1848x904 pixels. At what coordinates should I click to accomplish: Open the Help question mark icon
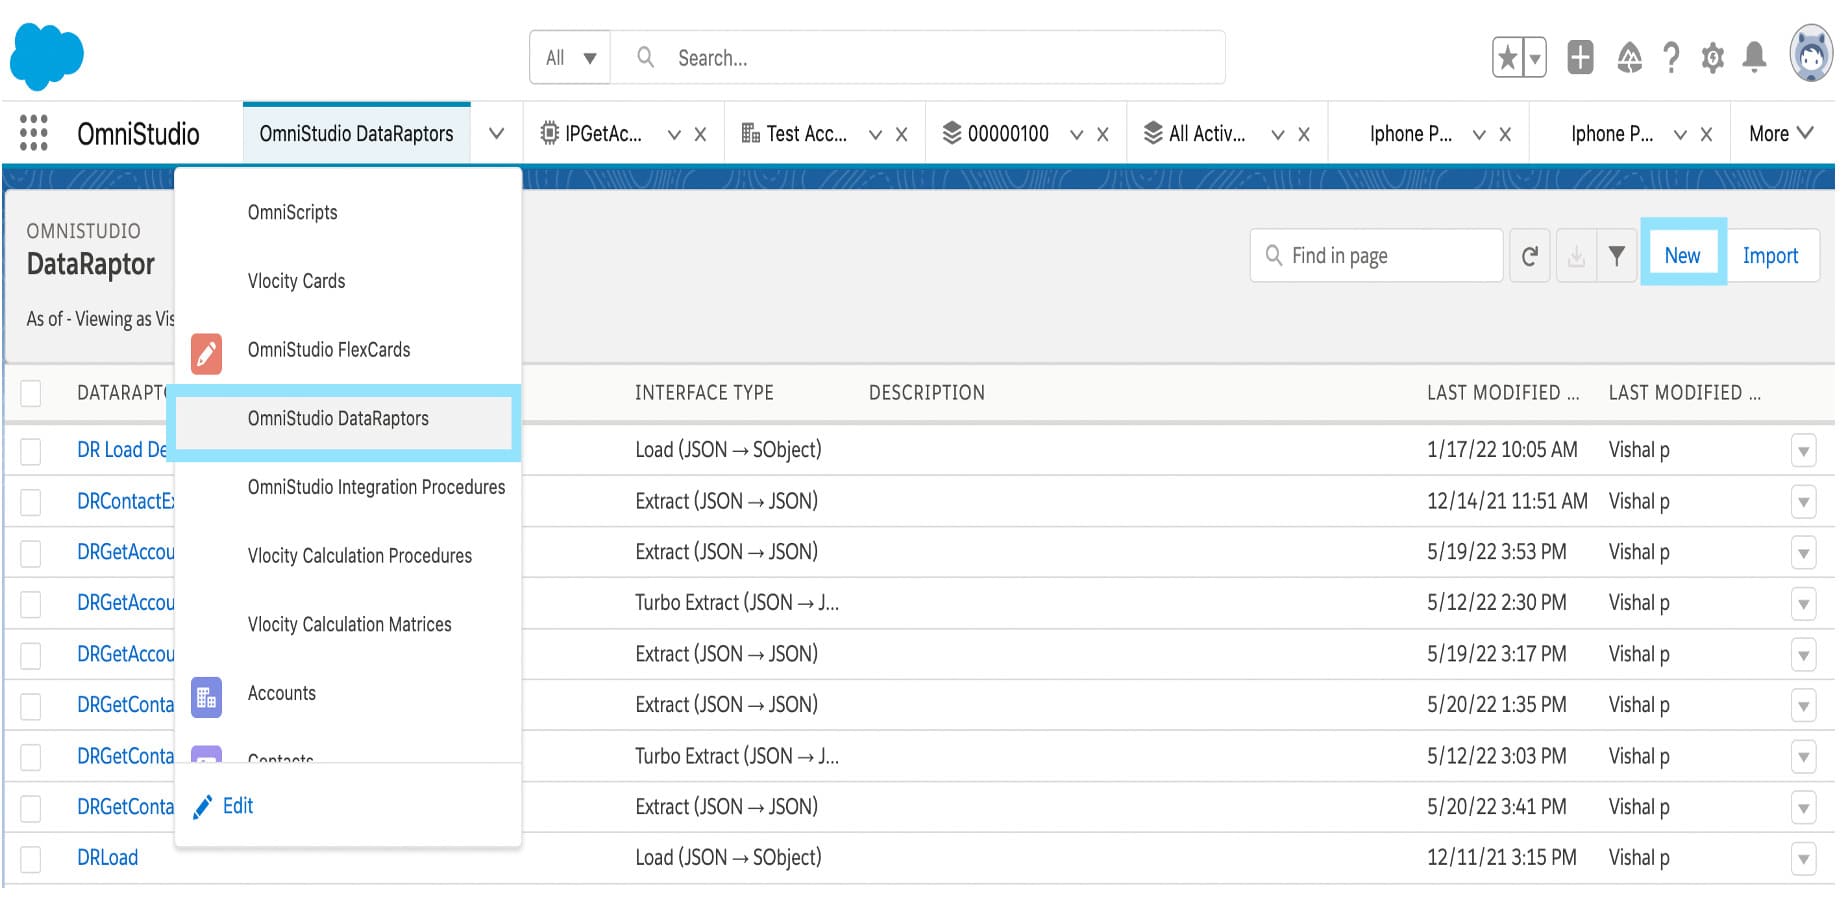pyautogui.click(x=1671, y=58)
